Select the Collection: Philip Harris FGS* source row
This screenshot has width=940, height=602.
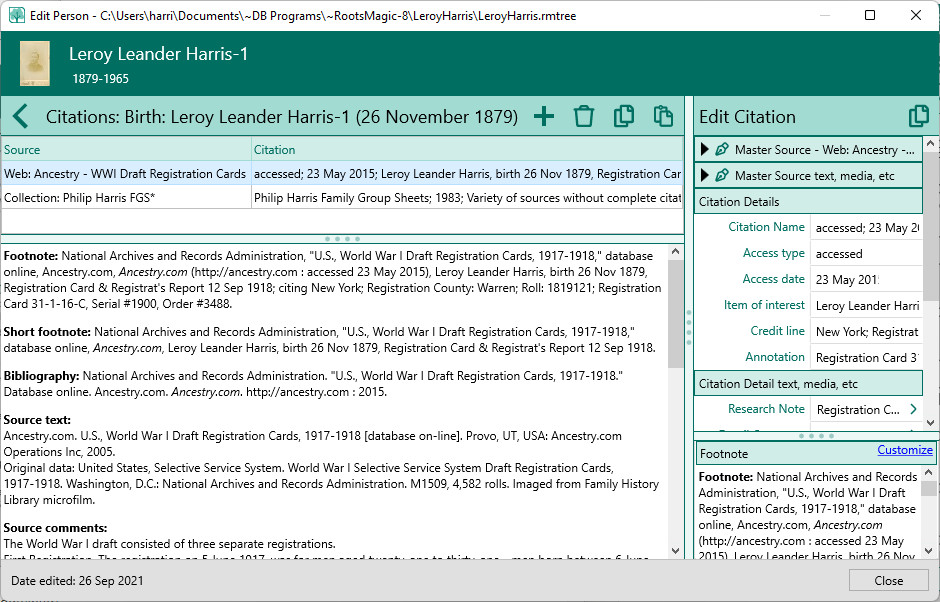[125, 198]
